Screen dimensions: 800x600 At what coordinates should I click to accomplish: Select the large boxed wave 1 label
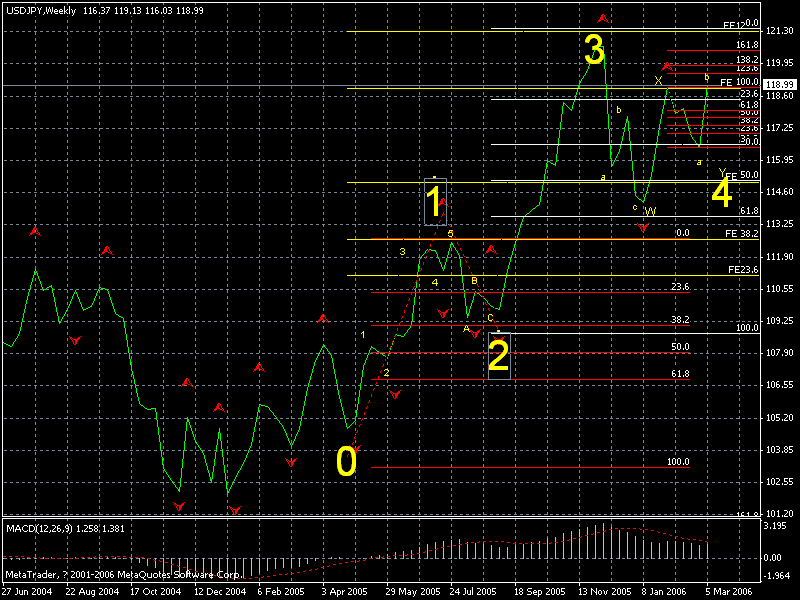coord(435,202)
